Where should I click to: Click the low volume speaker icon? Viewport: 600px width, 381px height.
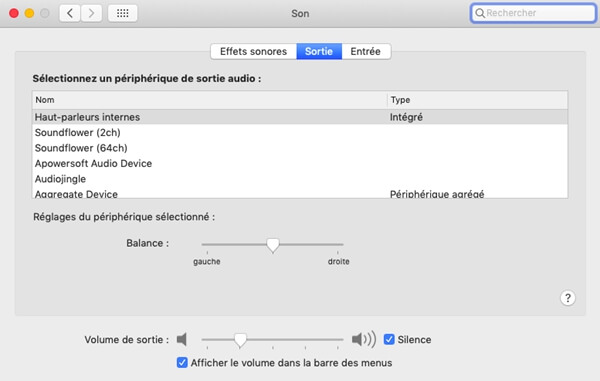182,339
